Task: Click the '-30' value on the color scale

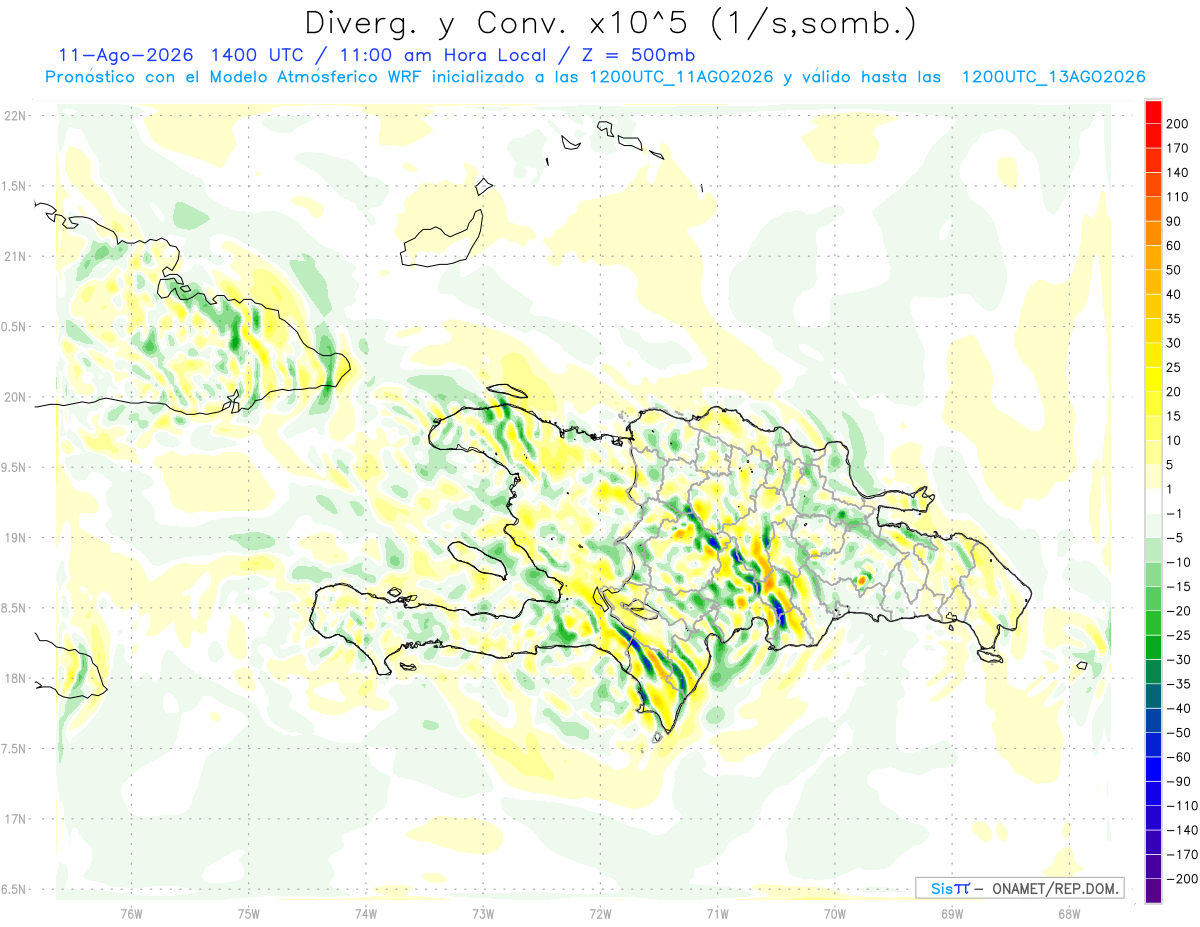Action: pos(1179,661)
